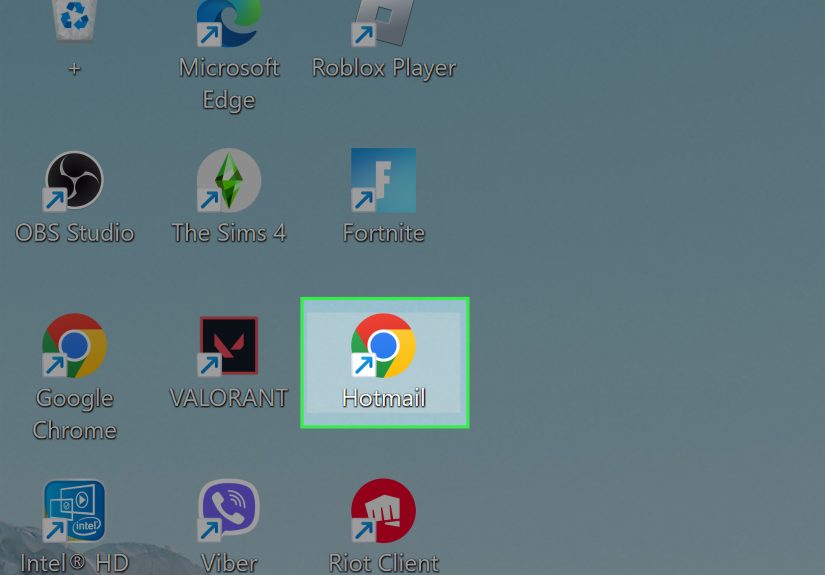The height and width of the screenshot is (575, 825).
Task: Select the Microsoft Edge shortcut icon
Action: (x=228, y=23)
